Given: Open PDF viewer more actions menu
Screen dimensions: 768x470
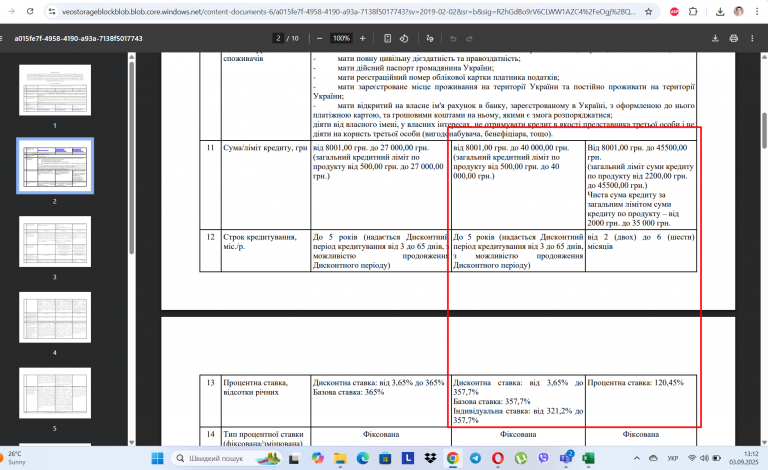Looking at the screenshot, I should click(x=752, y=38).
